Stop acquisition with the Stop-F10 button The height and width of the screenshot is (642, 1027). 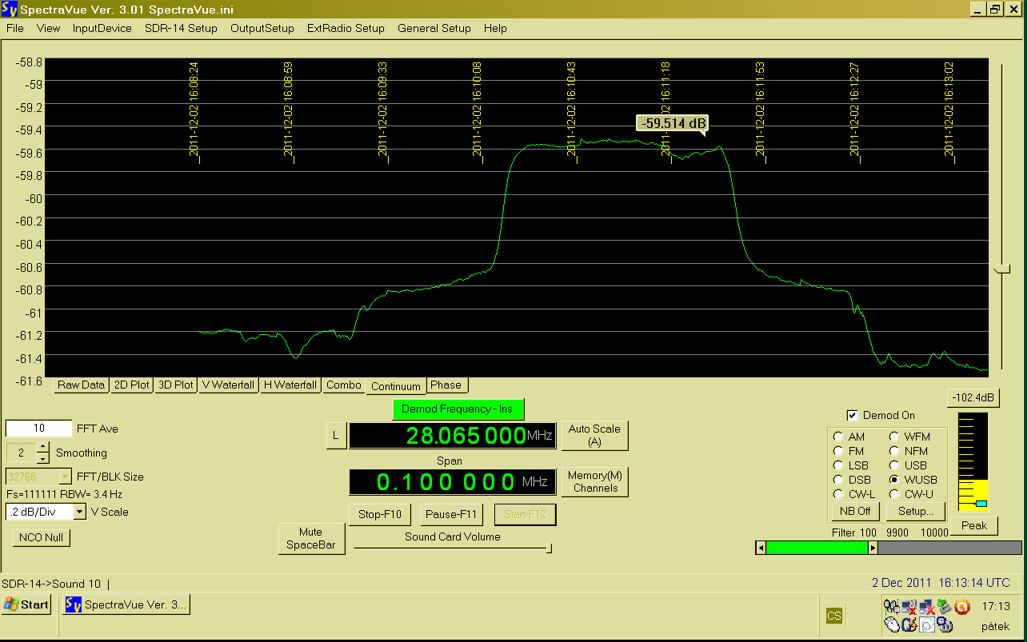coord(380,514)
